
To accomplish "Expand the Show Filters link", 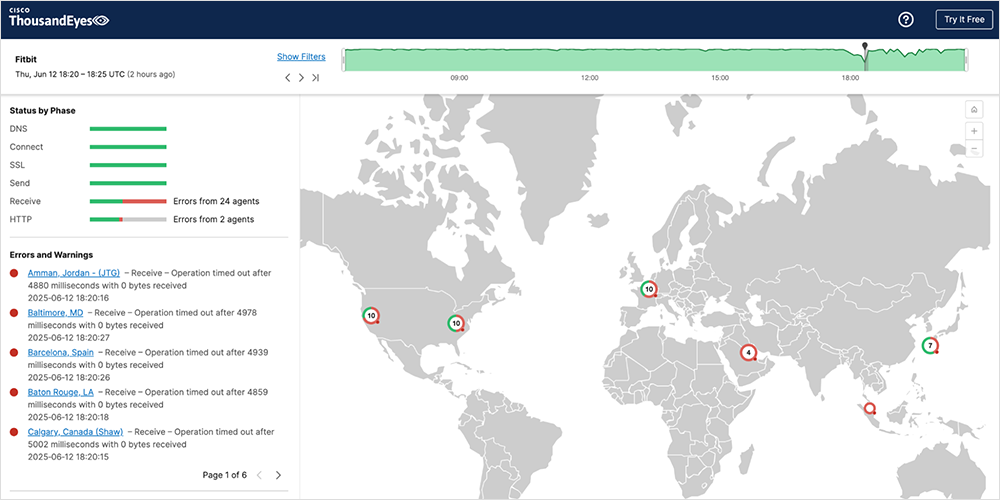I will 301,57.
